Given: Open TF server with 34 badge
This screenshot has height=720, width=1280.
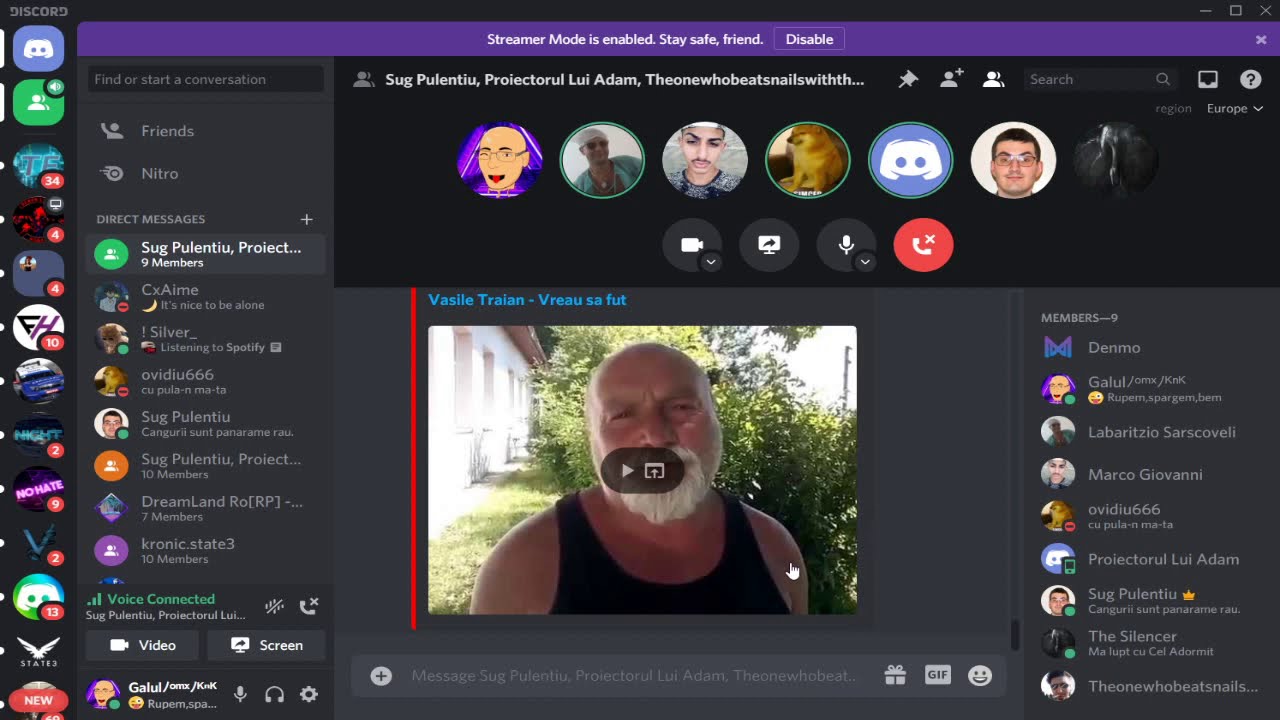Looking at the screenshot, I should 39,165.
